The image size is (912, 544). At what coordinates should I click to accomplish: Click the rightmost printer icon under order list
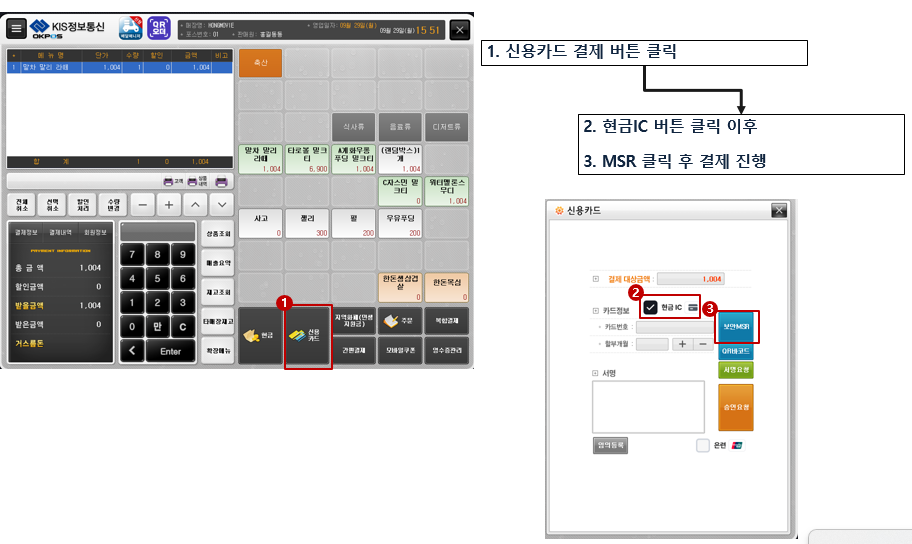221,181
